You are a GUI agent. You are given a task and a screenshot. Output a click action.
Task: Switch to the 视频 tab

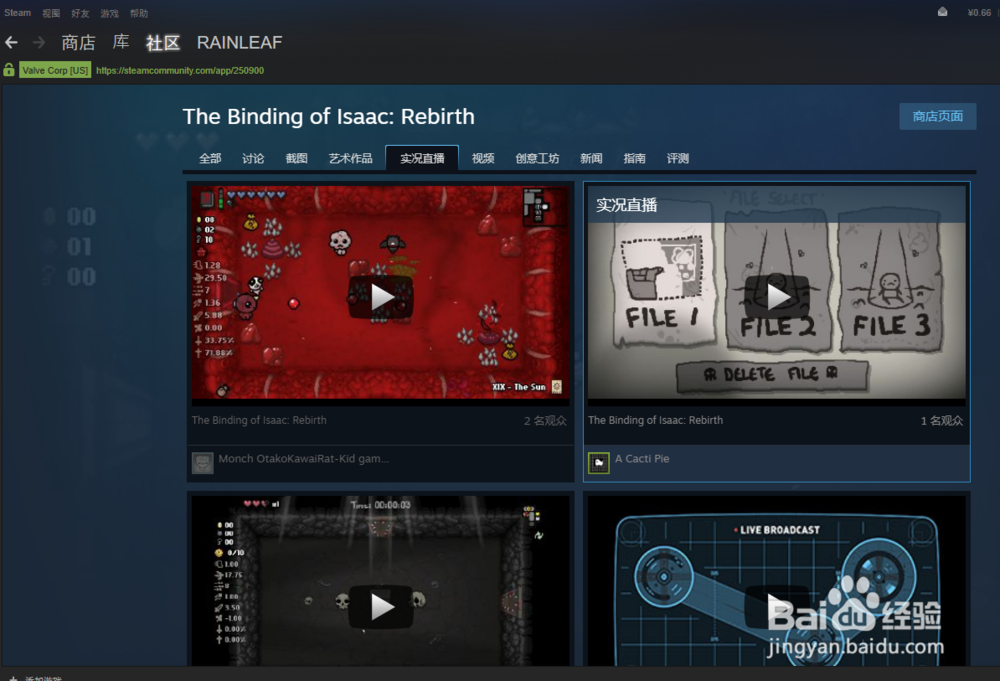click(x=483, y=158)
